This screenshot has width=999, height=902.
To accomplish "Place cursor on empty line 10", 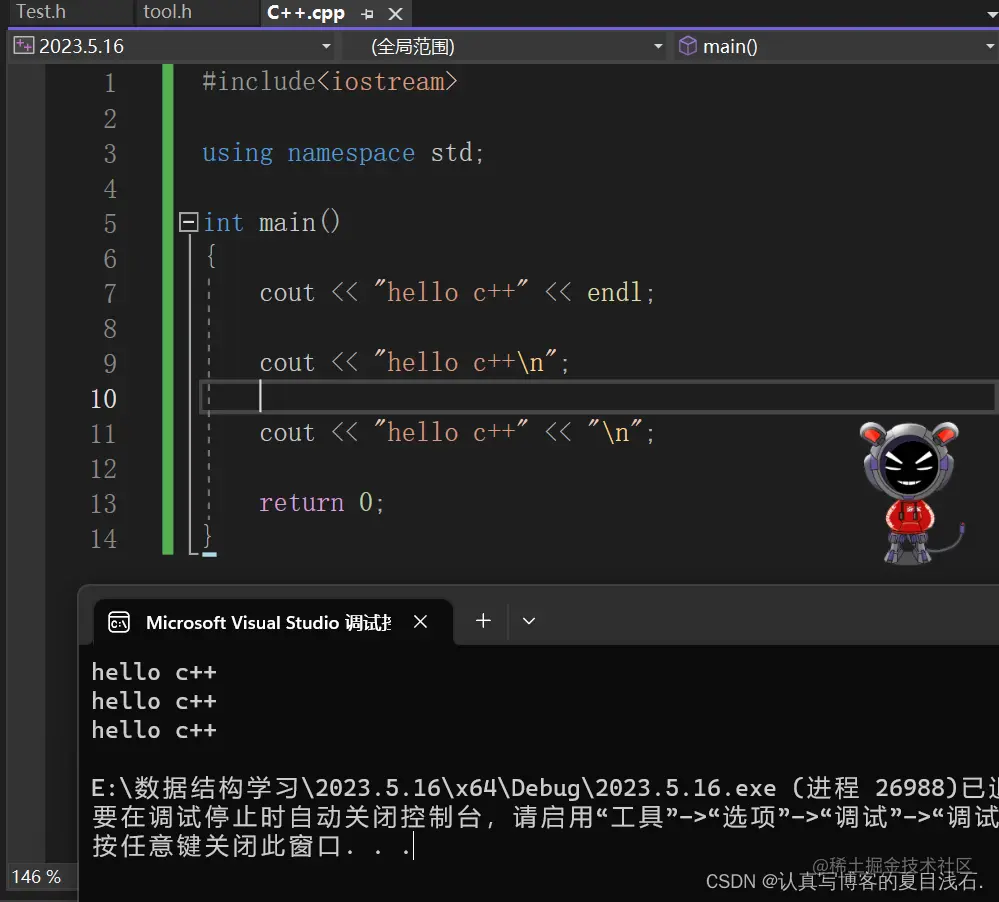I will [598, 397].
